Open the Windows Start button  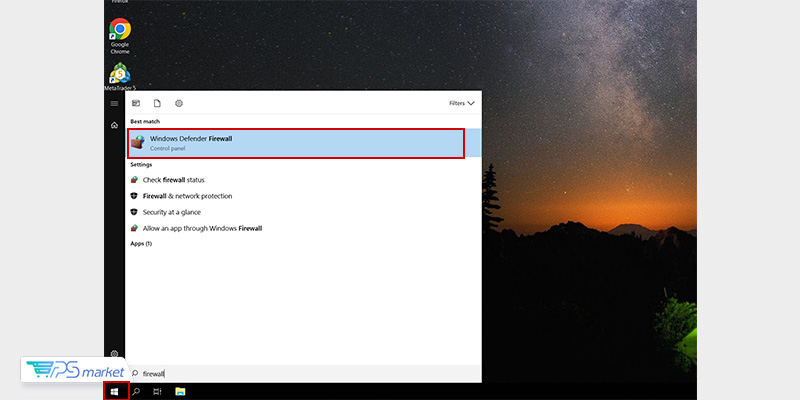coord(115,391)
